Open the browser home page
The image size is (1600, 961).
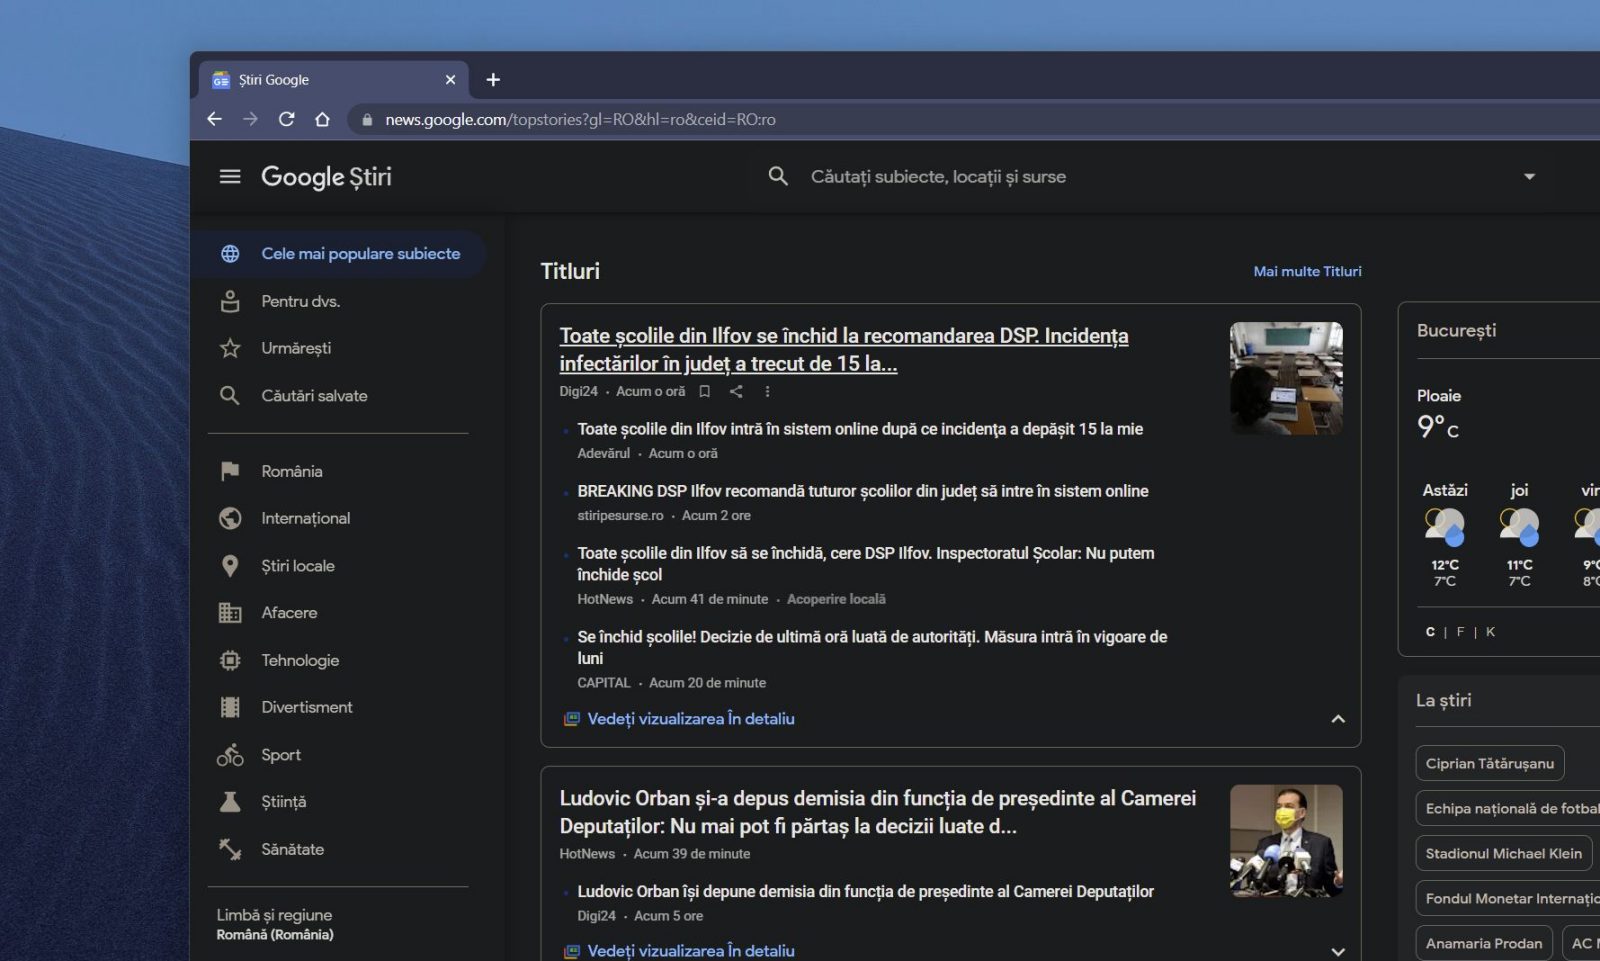[322, 119]
